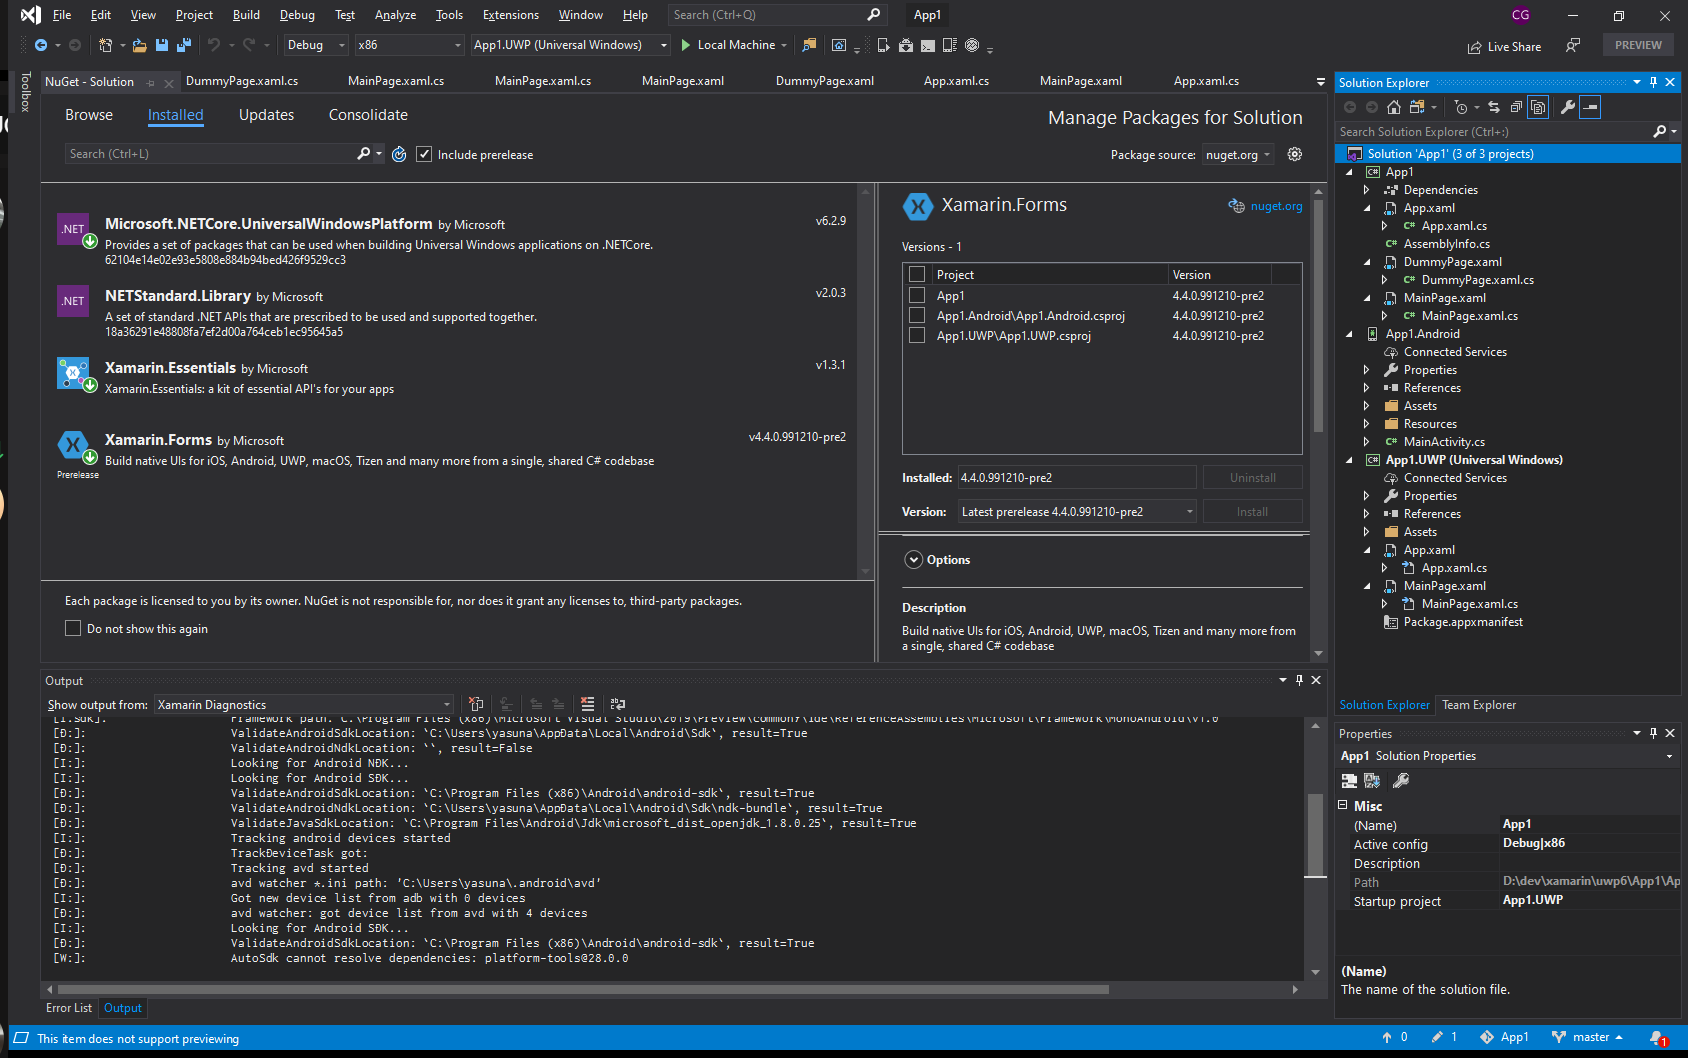
Task: Check the 'Do not show this again' box
Action: click(73, 628)
